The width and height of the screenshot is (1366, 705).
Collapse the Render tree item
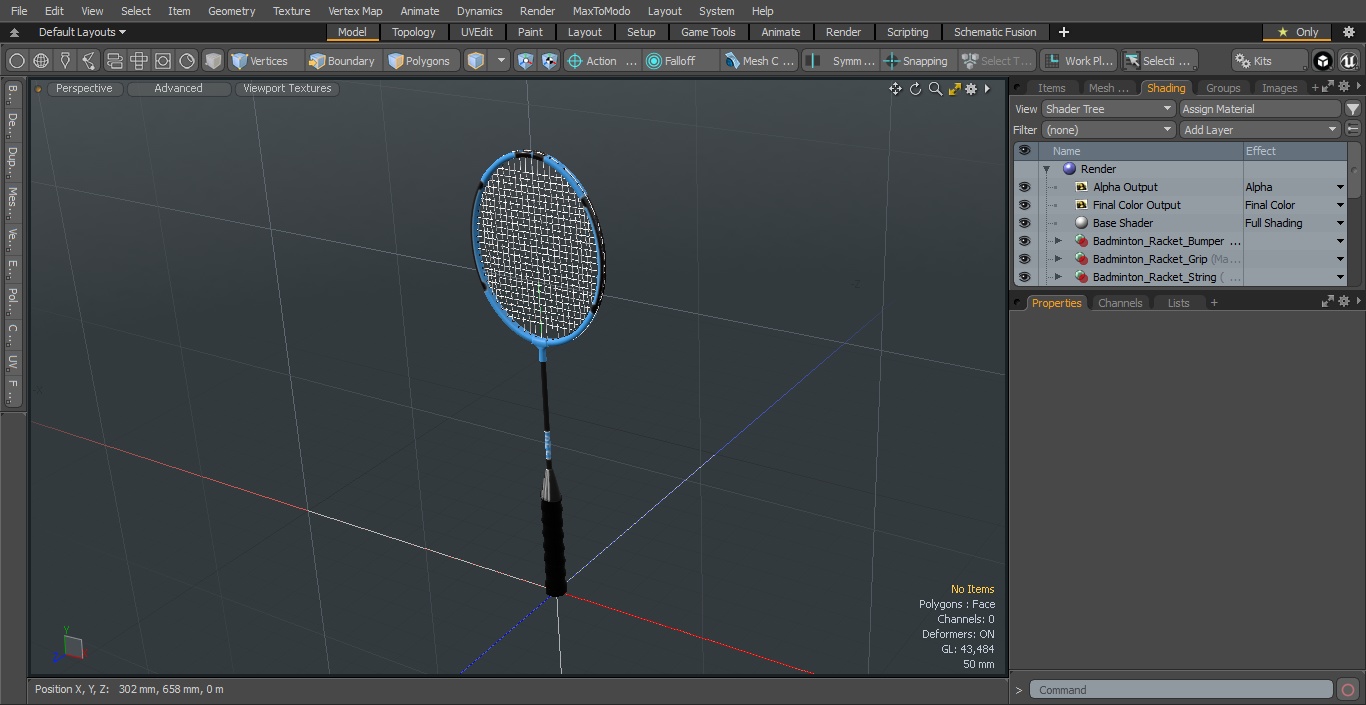(x=1046, y=169)
